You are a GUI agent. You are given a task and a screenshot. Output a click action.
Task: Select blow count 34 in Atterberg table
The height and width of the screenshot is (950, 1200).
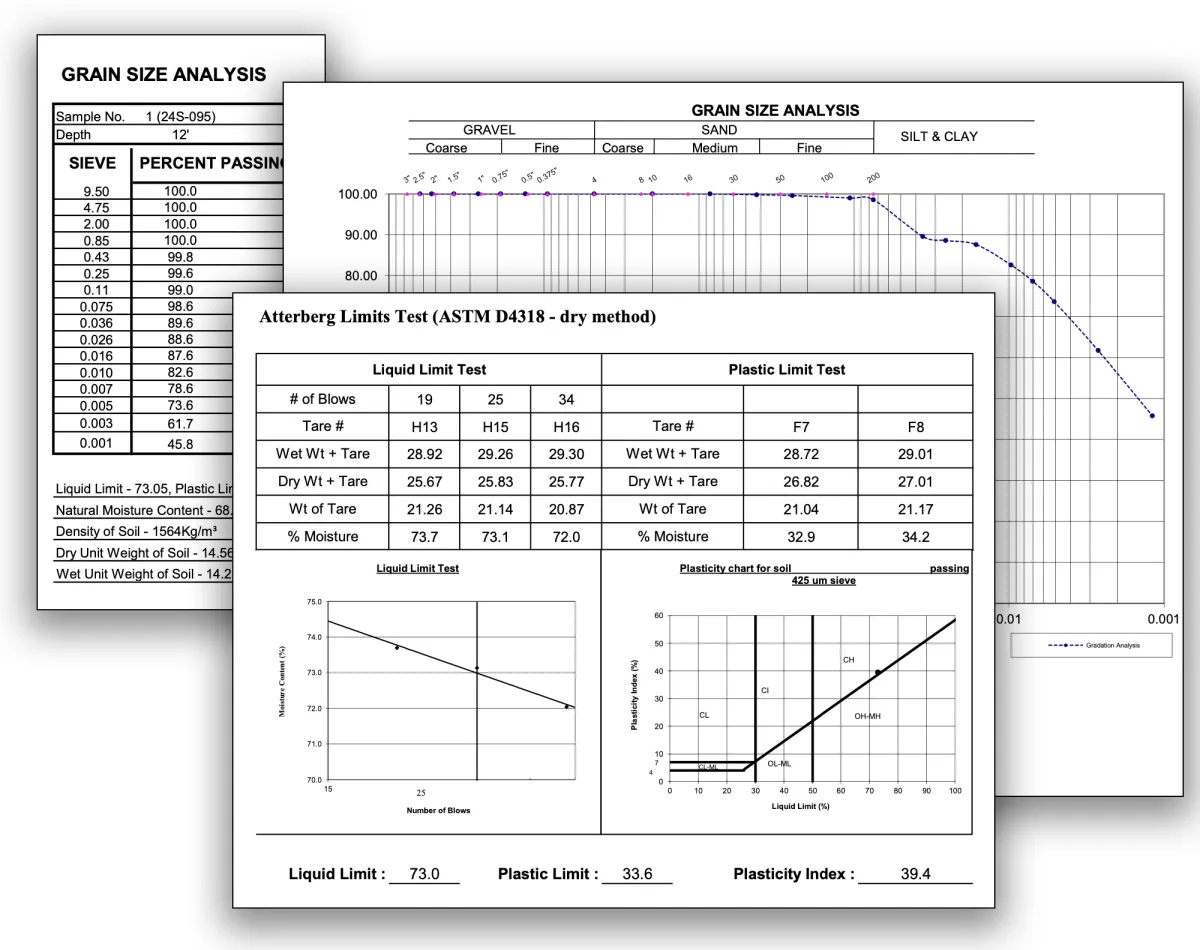566,399
